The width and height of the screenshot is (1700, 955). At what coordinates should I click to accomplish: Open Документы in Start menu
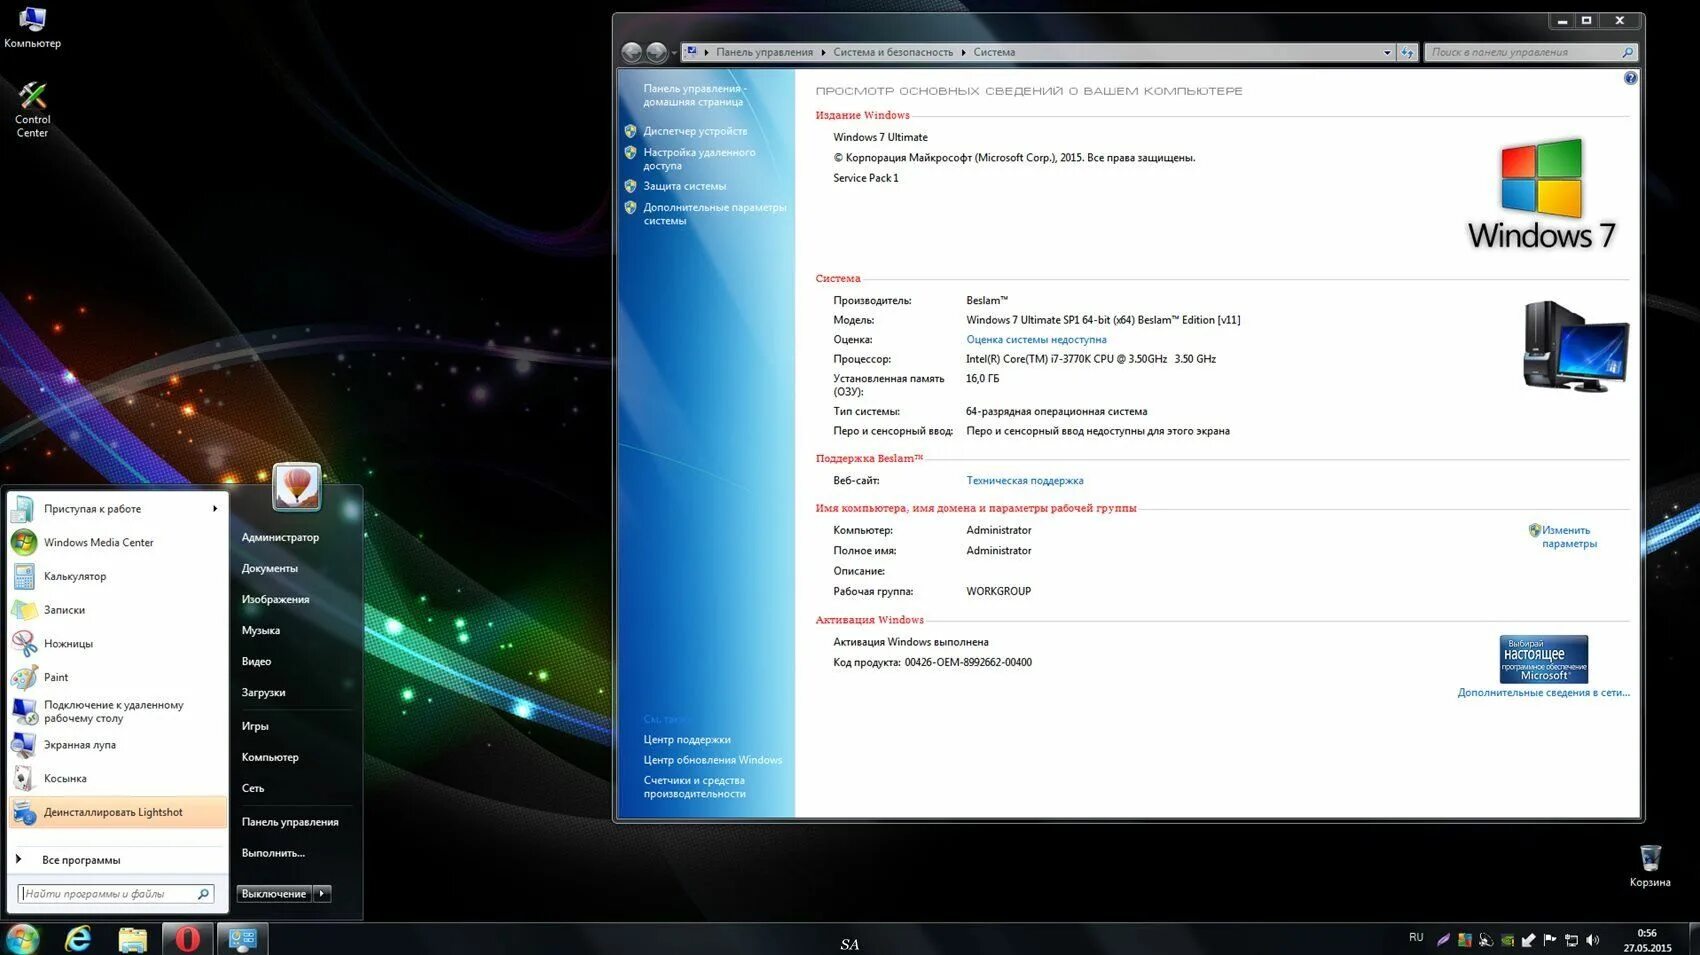[269, 569]
